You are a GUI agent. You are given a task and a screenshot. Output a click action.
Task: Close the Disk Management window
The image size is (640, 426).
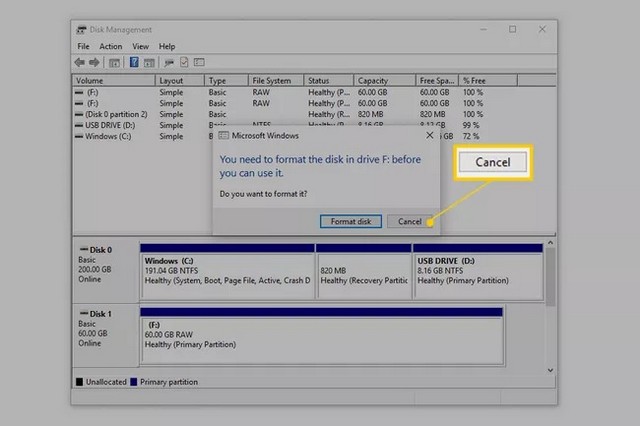pyautogui.click(x=542, y=29)
